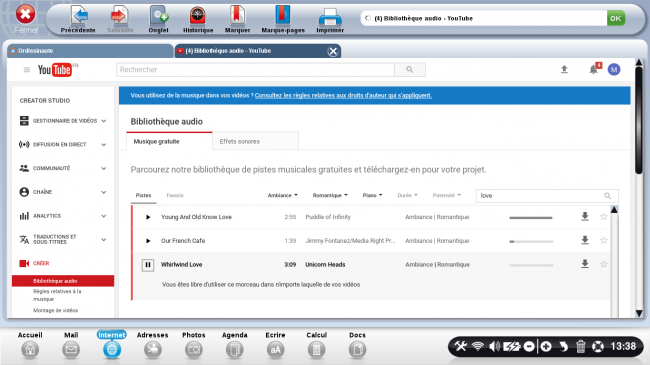Image resolution: width=650 pixels, height=365 pixels.
Task: Play the Our French Cafe track
Action: [x=148, y=241]
